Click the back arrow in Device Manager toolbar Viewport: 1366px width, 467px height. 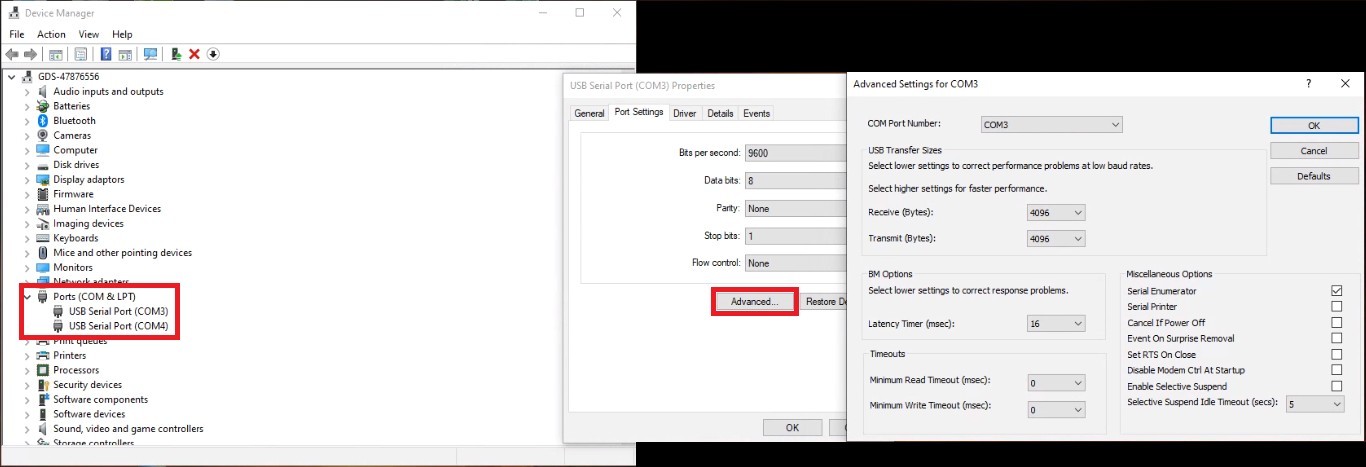tap(12, 54)
